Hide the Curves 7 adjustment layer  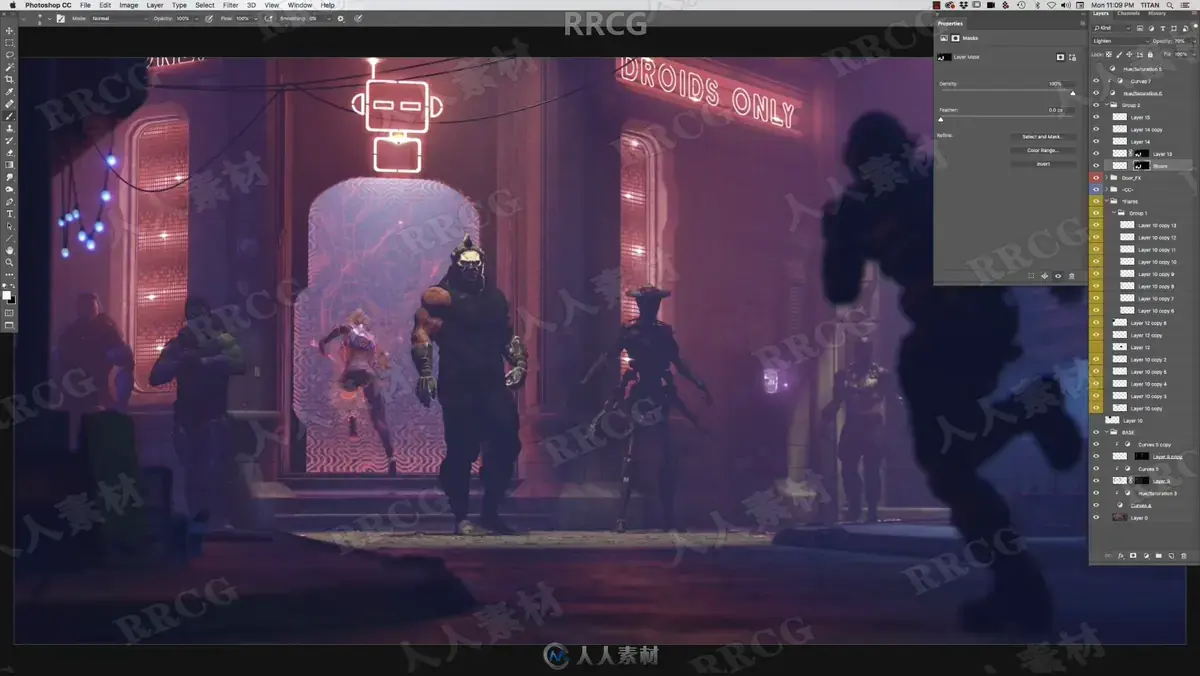coord(1096,81)
